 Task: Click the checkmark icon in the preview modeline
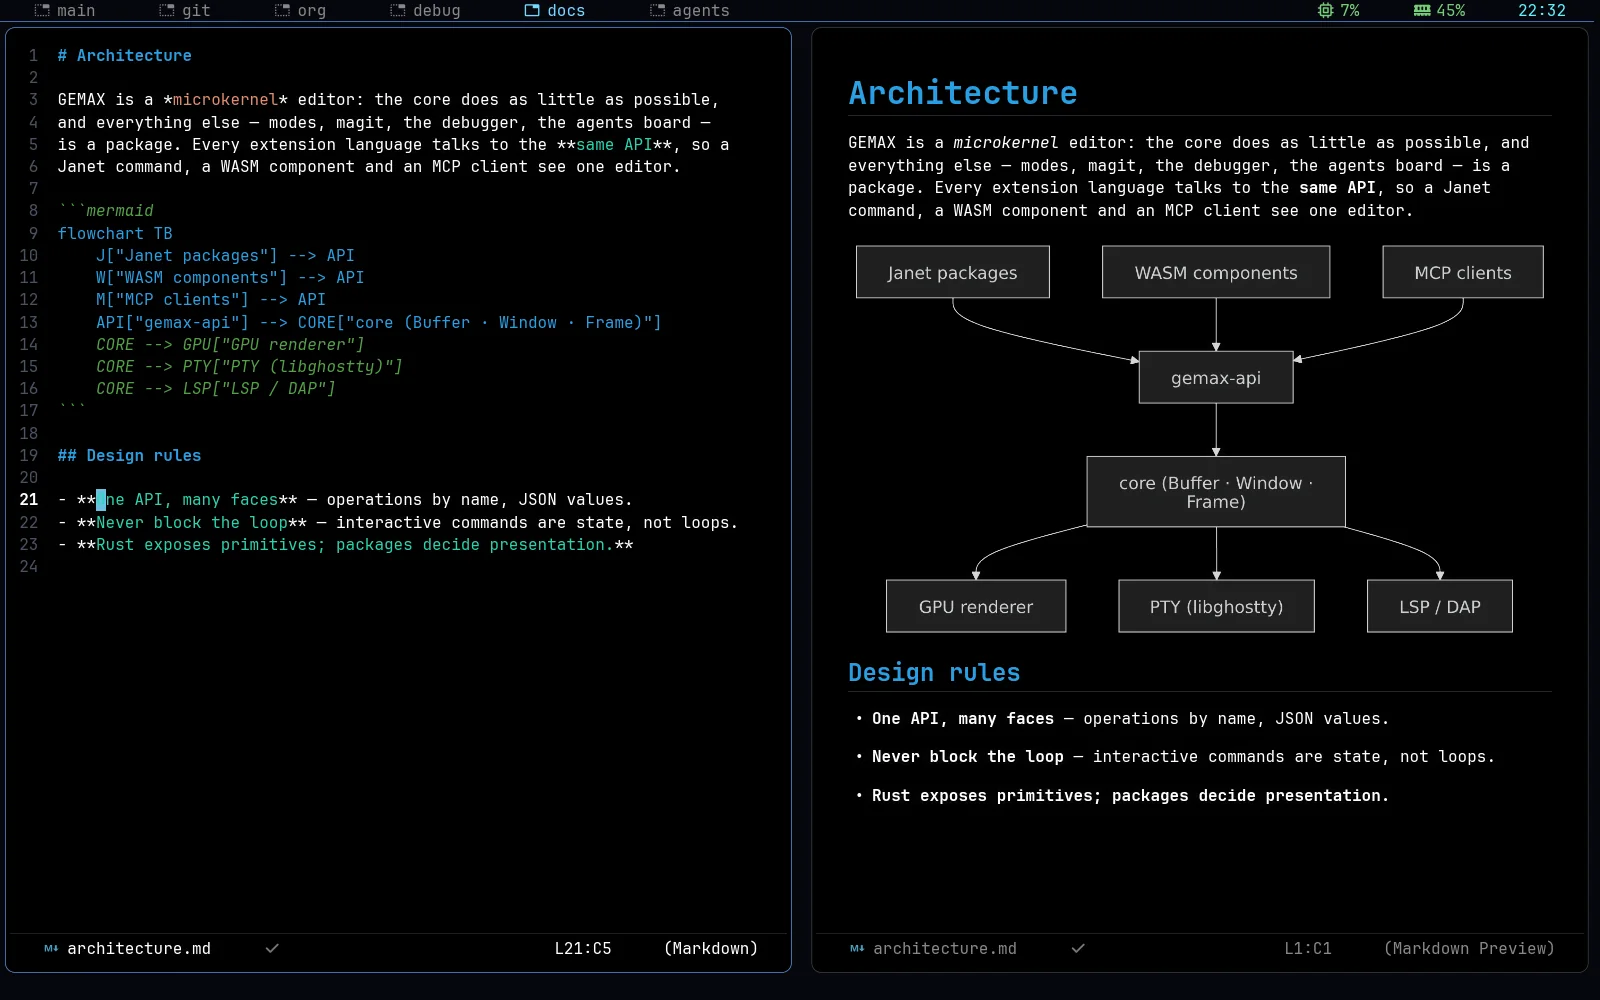point(1078,948)
